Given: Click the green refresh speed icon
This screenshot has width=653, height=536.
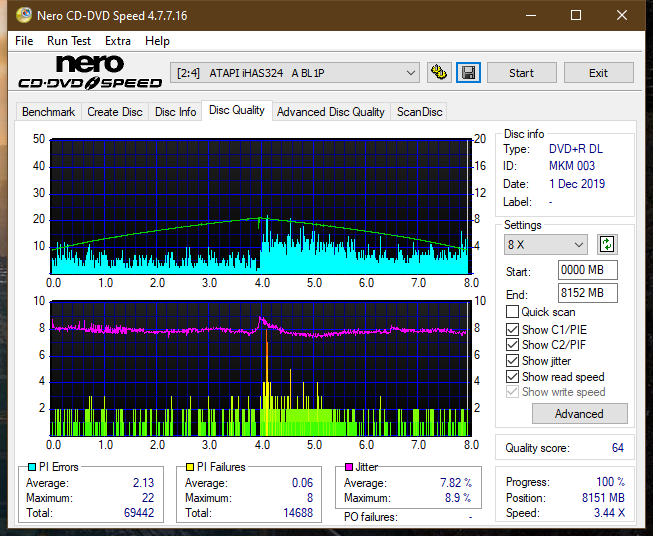Looking at the screenshot, I should 607,244.
